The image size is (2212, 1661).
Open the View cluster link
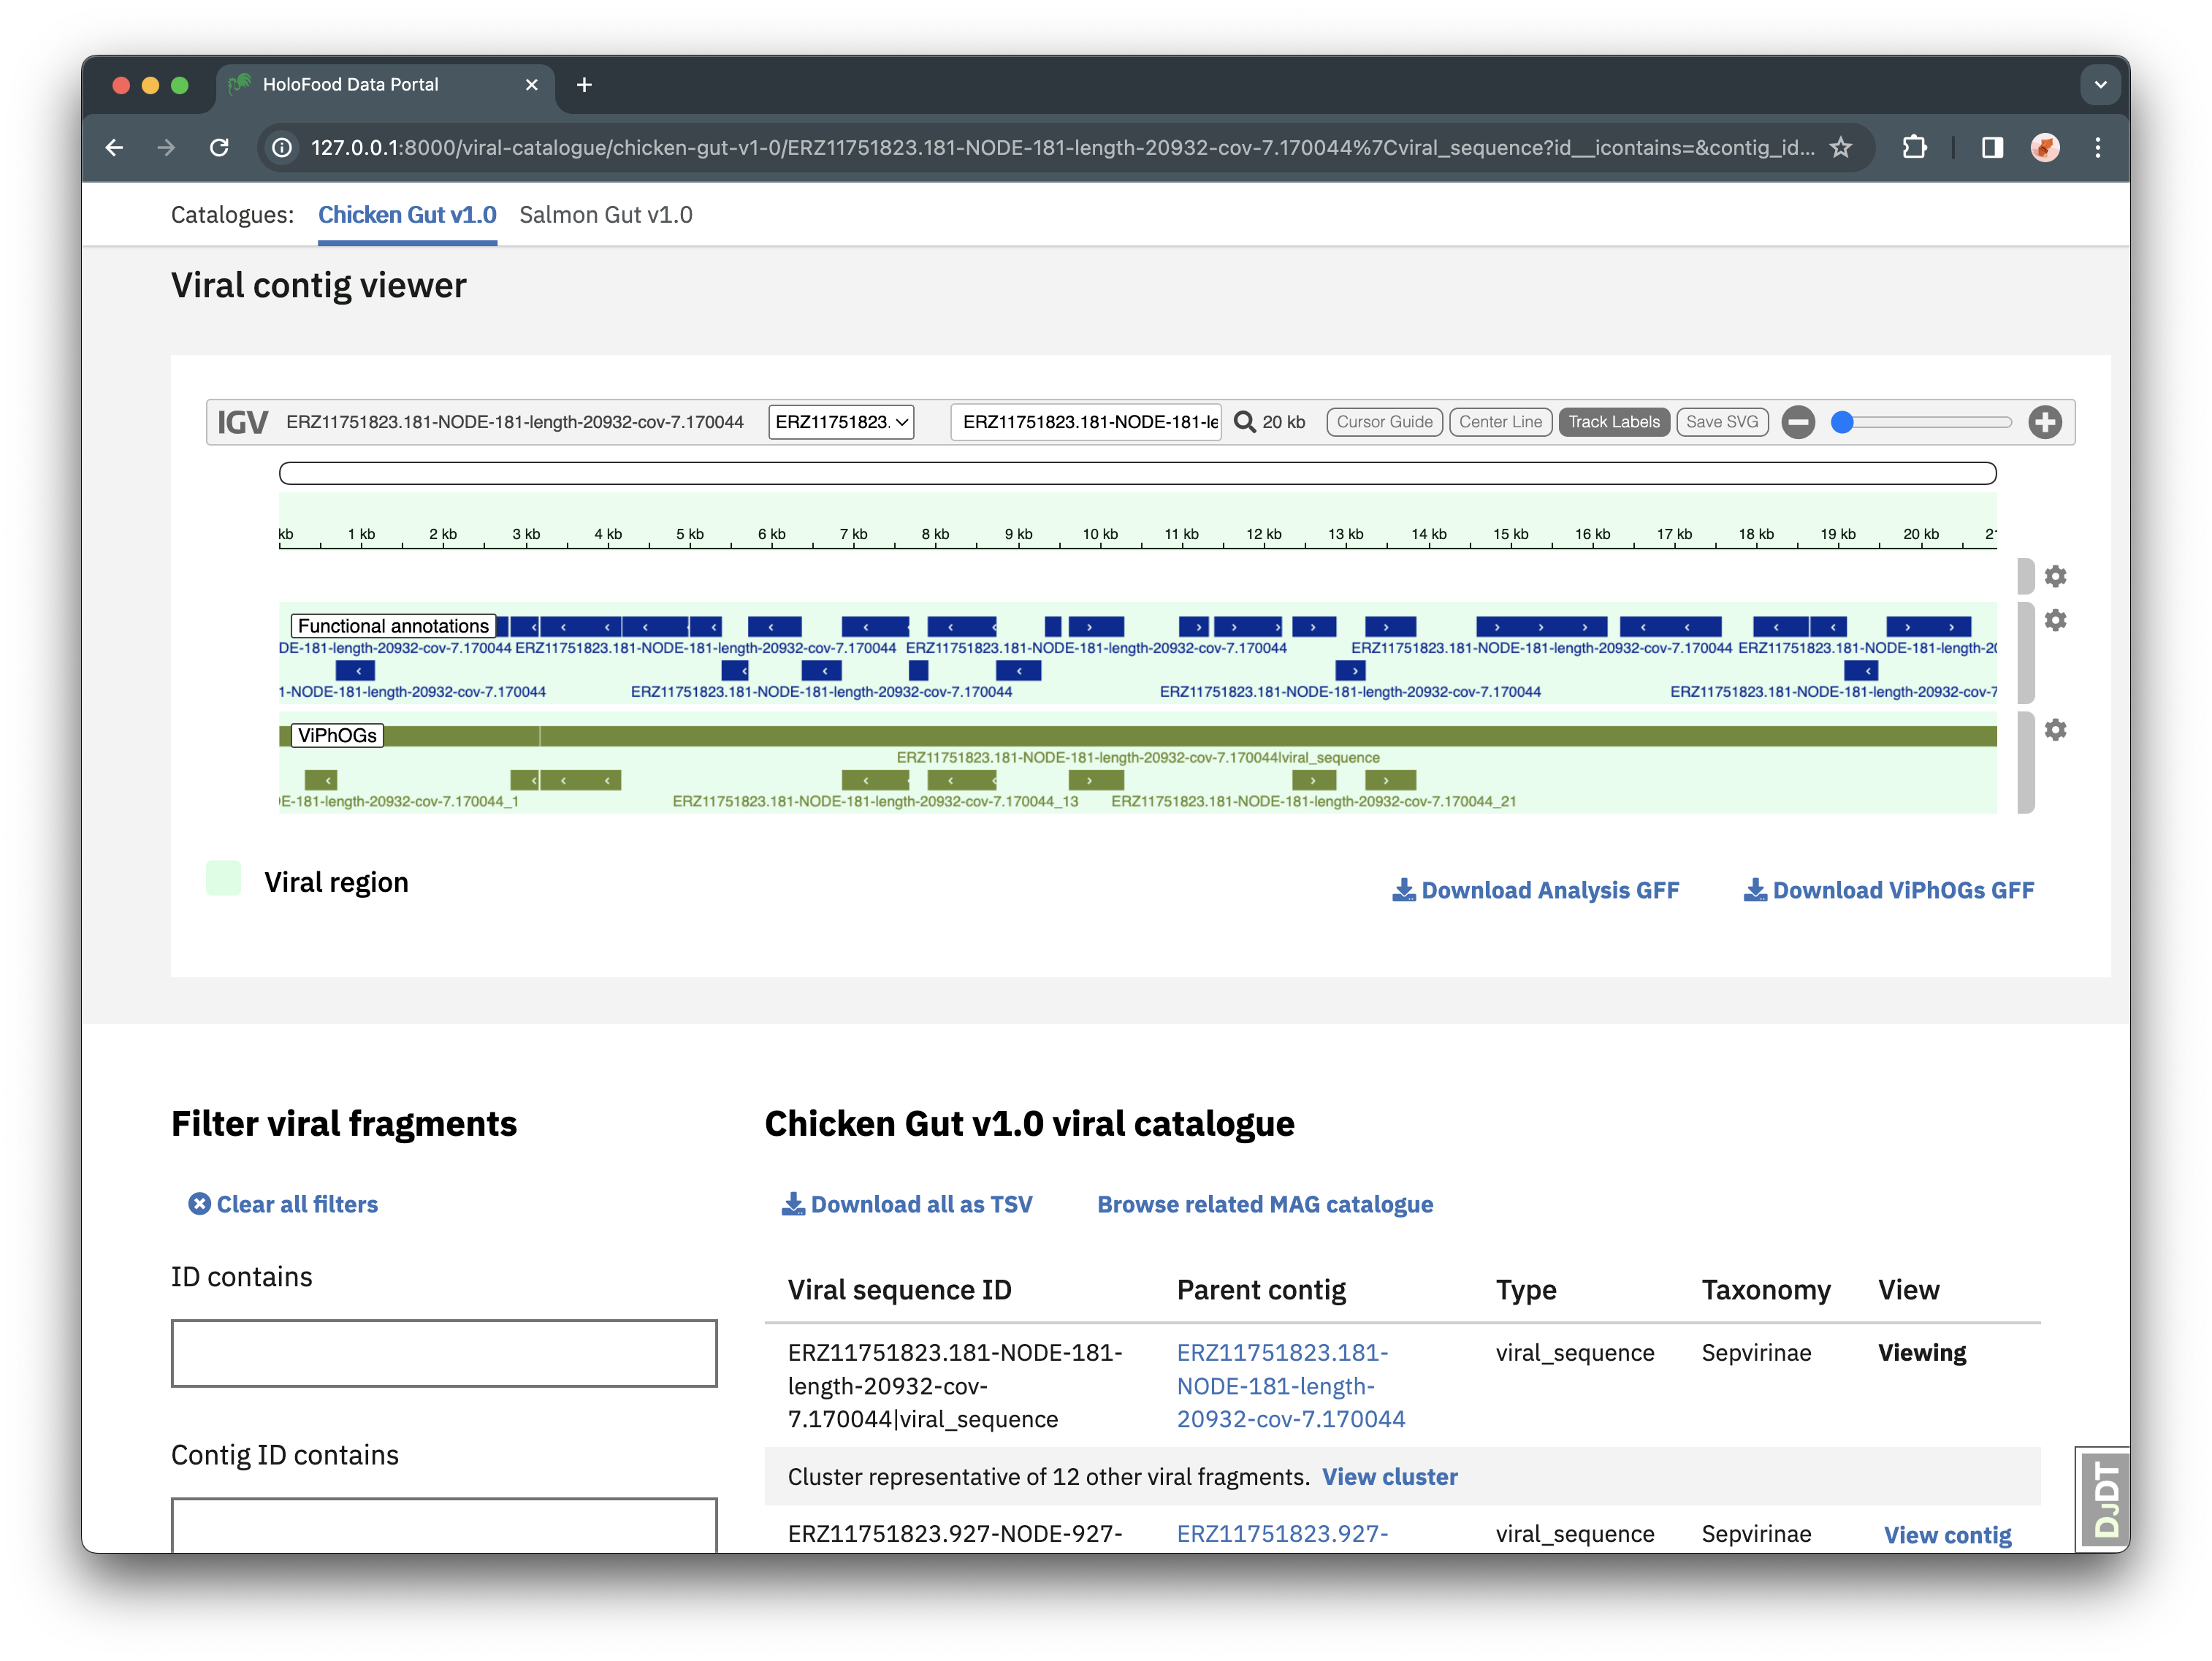pos(1390,1477)
